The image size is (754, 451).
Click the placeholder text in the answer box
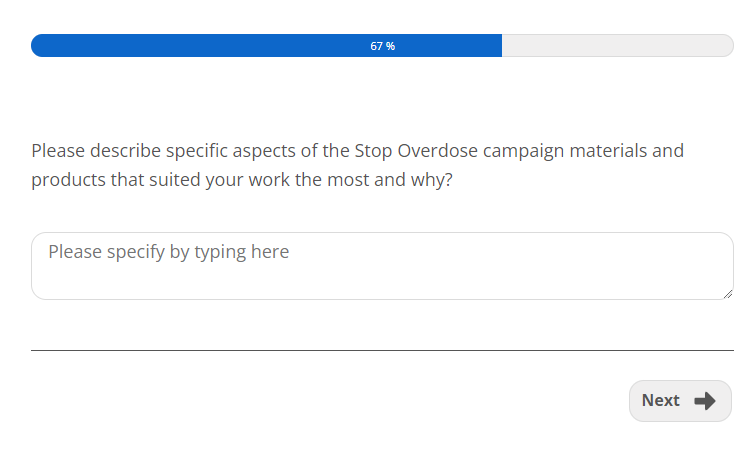point(168,252)
